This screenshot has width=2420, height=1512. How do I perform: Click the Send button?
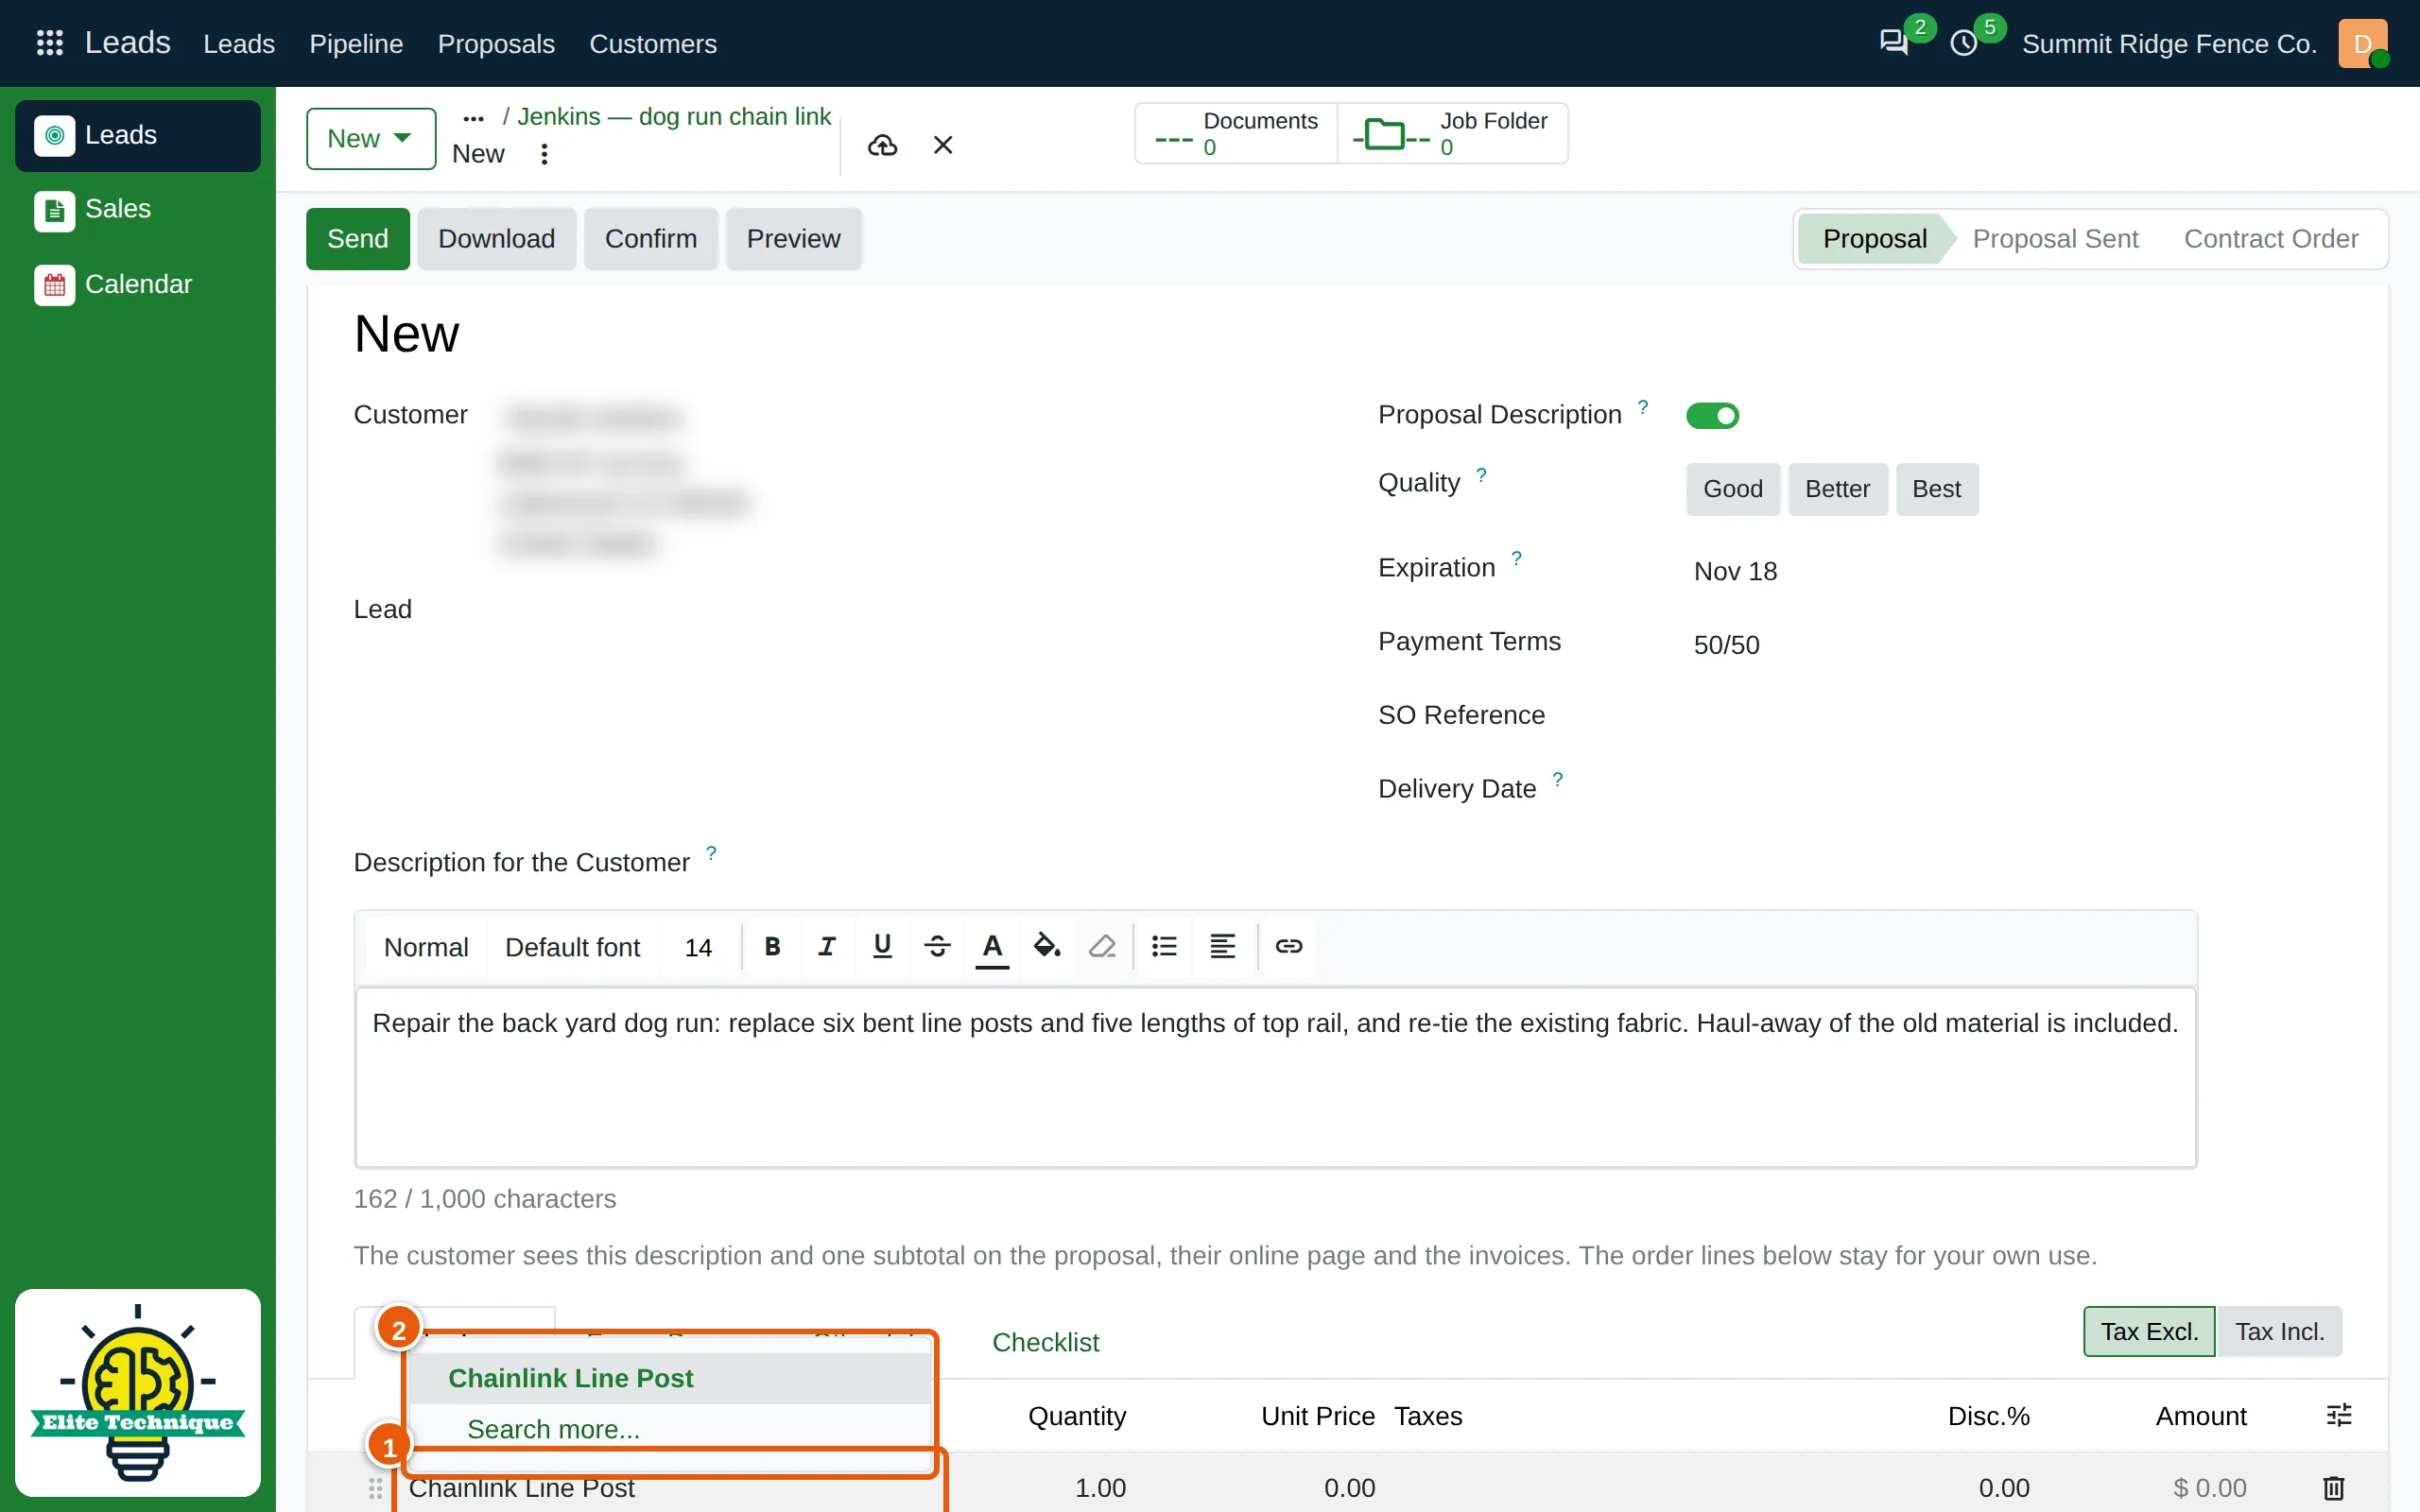358,239
